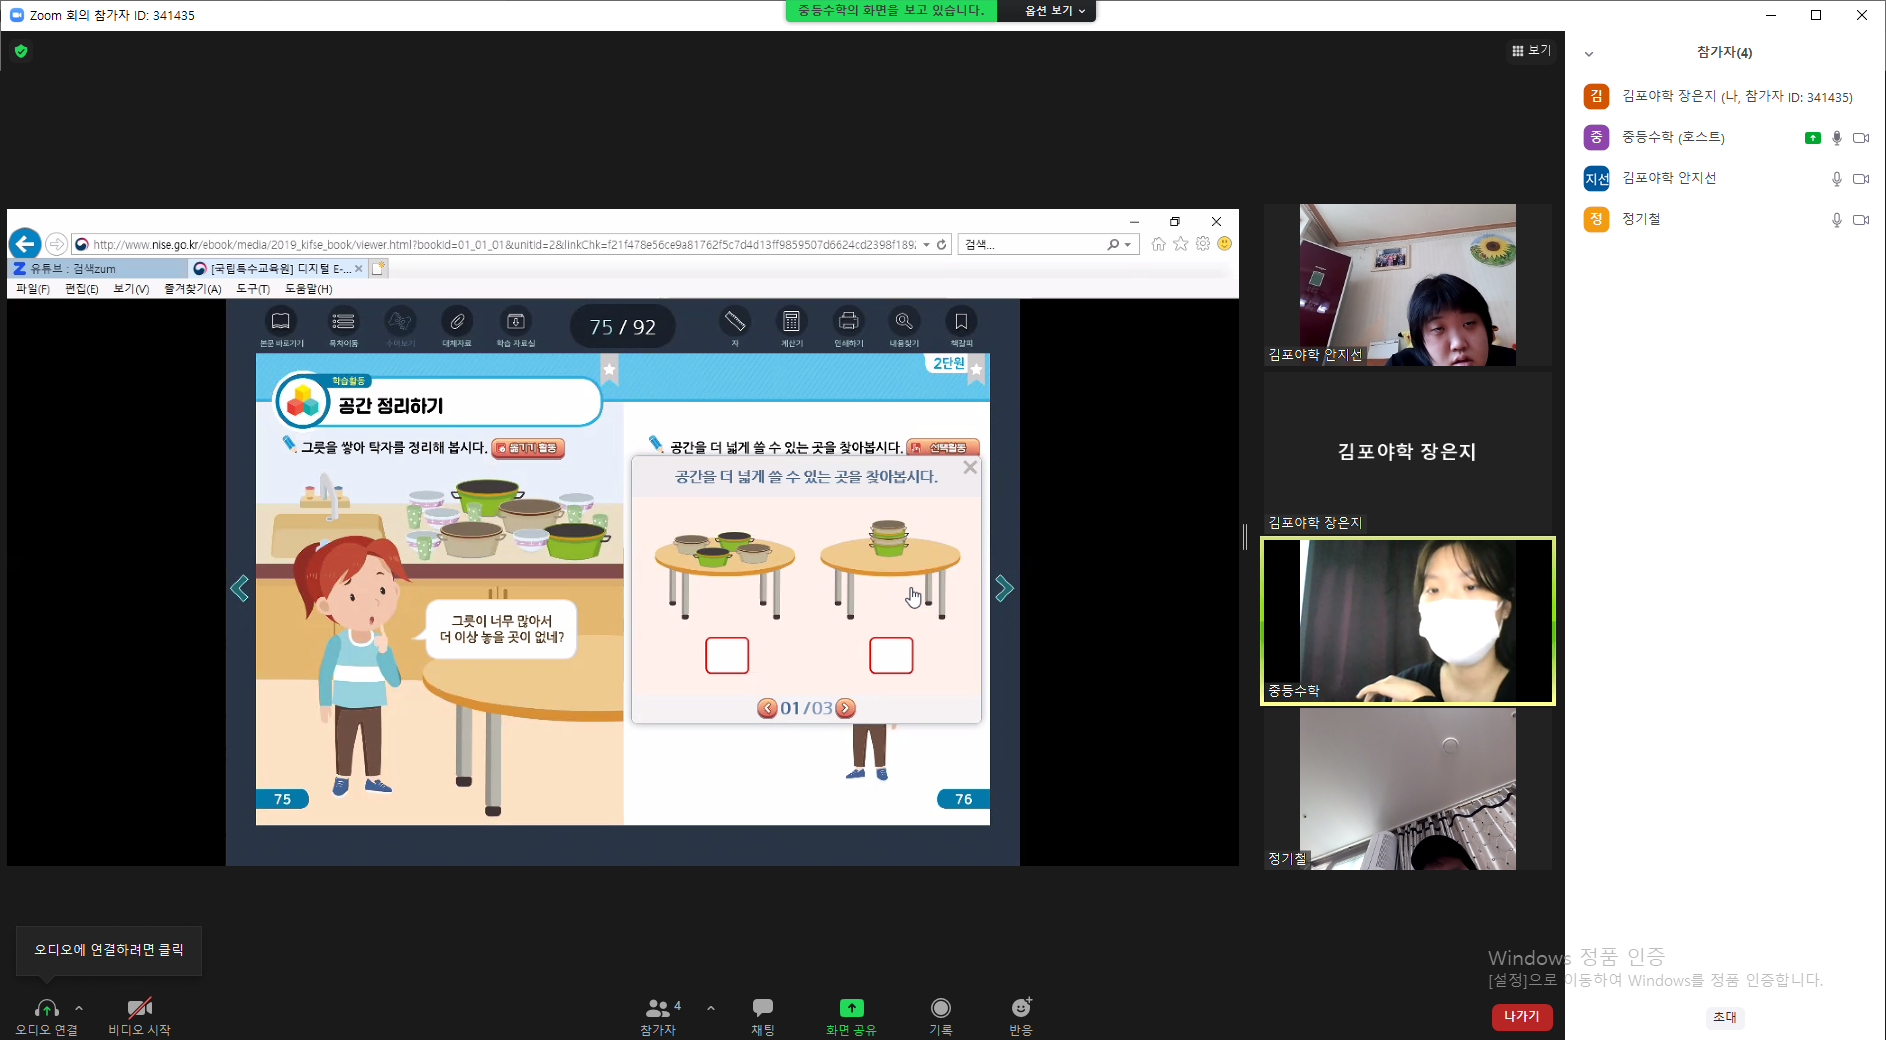Open the ebook table of contents icon
Viewport: 1886px width, 1040px height.
(343, 322)
